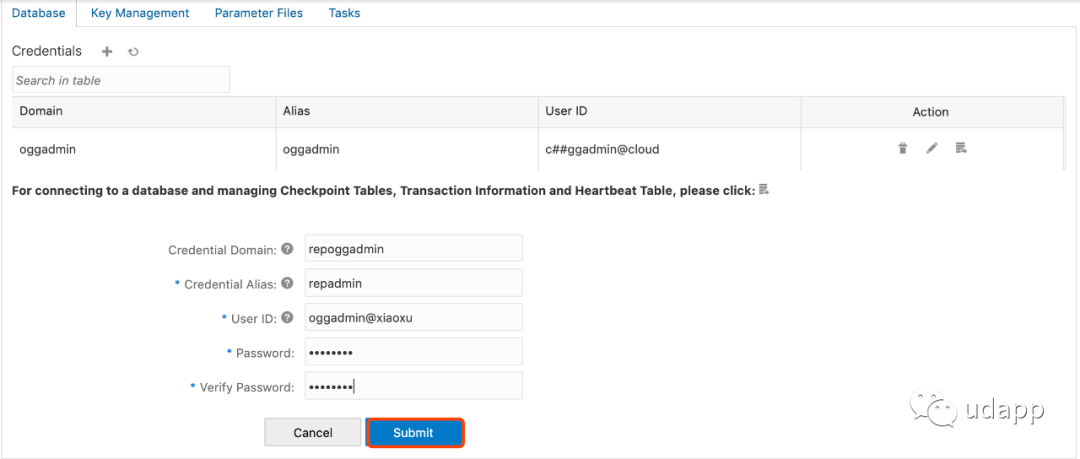Show help for Credential Domain

(287, 249)
